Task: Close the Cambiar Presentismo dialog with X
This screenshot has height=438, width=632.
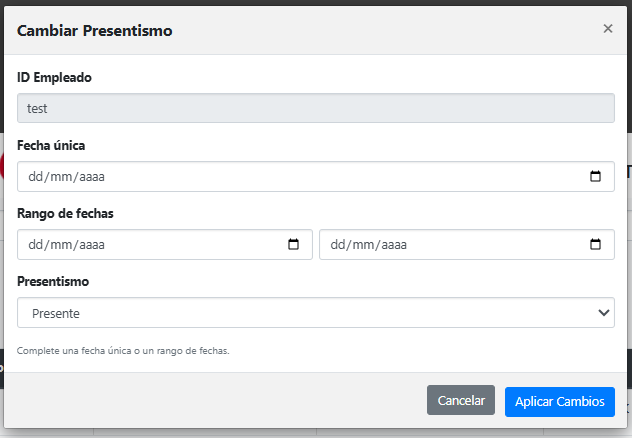Action: [x=607, y=29]
